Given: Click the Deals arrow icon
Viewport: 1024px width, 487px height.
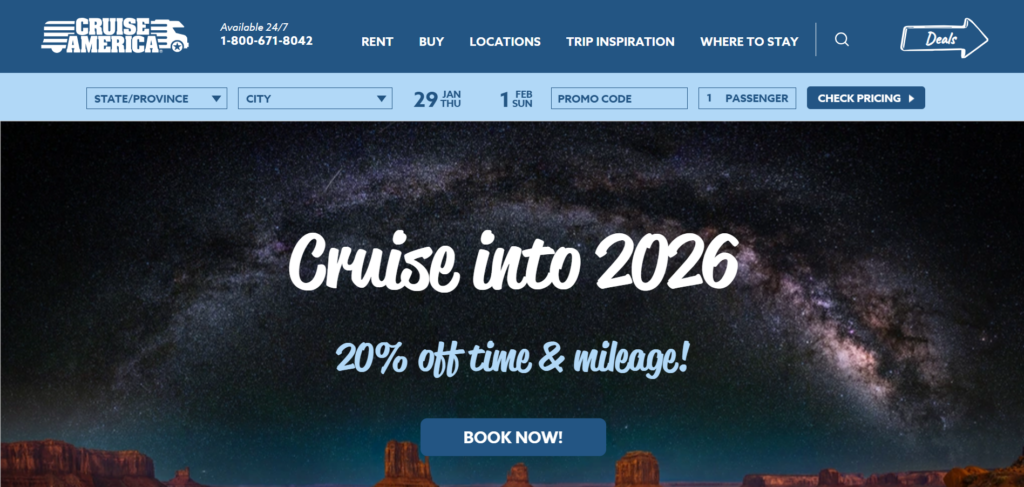Looking at the screenshot, I should tap(944, 38).
